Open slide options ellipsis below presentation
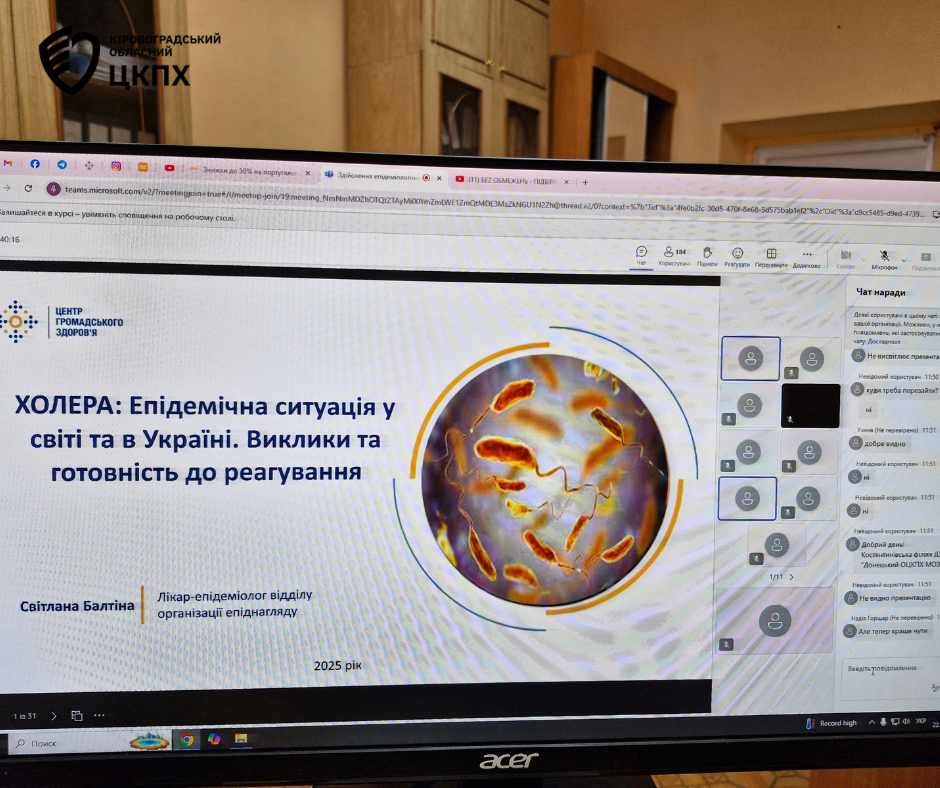 [x=99, y=716]
